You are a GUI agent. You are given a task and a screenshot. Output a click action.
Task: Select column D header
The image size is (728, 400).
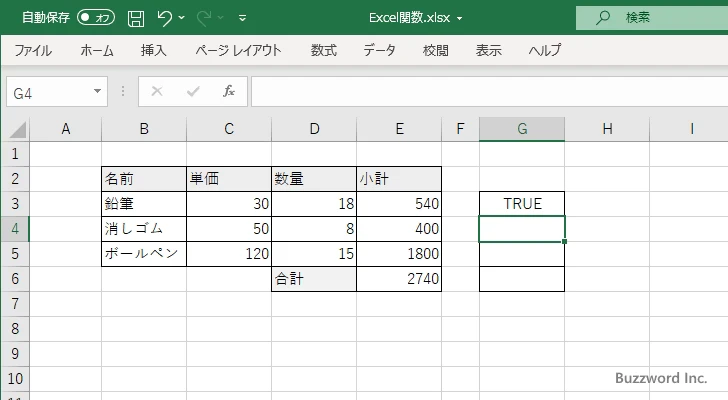click(x=314, y=129)
